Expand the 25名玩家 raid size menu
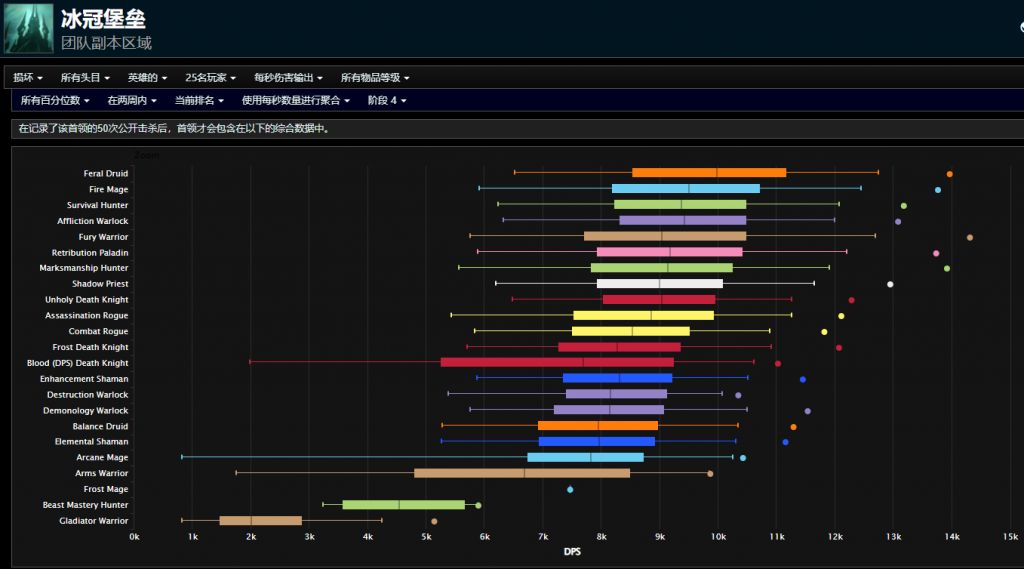The image size is (1024, 569). click(212, 78)
